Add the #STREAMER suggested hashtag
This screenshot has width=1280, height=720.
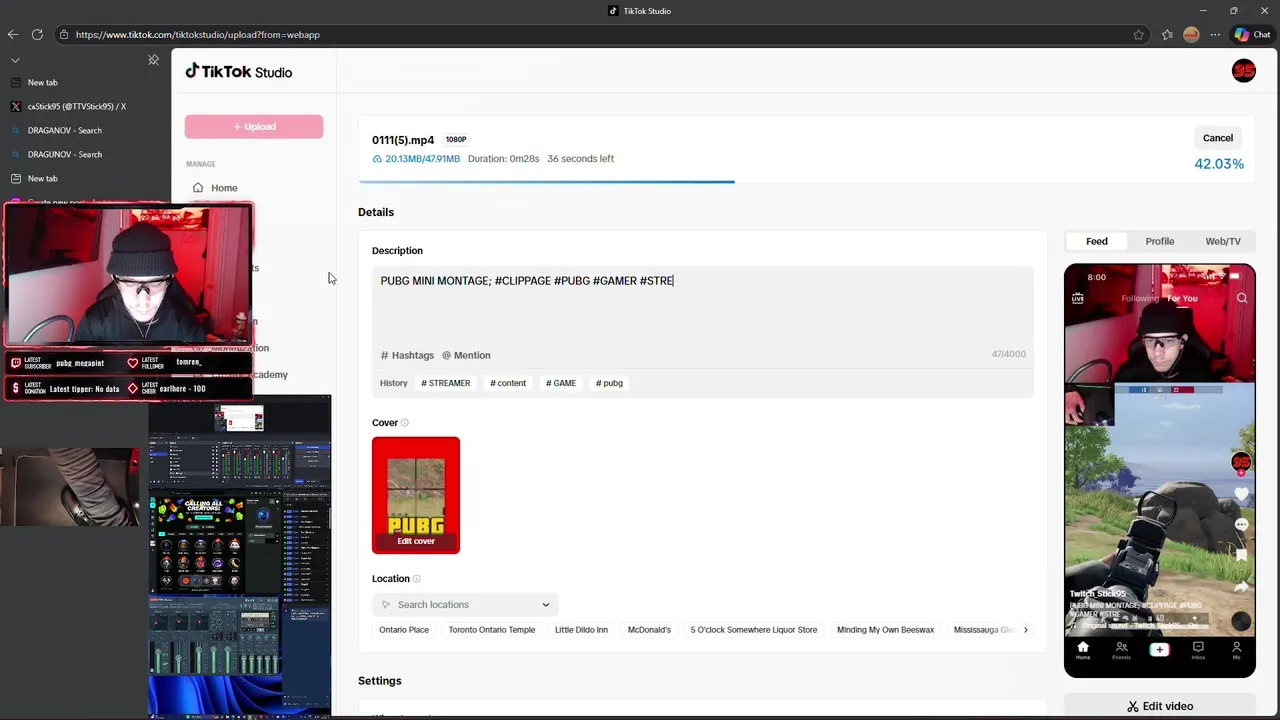coord(446,383)
